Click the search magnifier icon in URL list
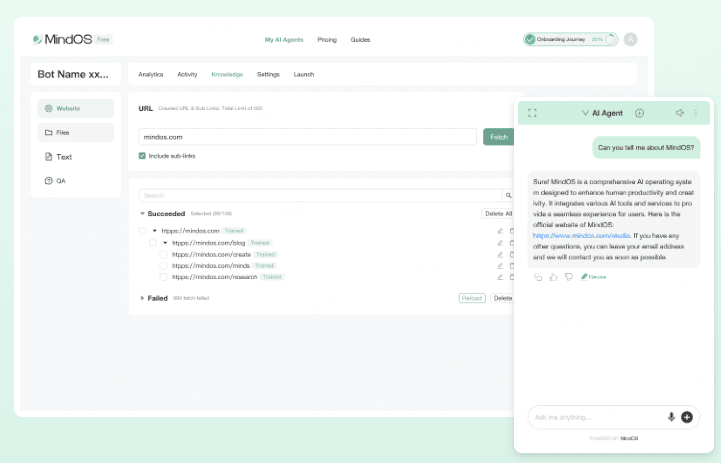 (x=508, y=196)
